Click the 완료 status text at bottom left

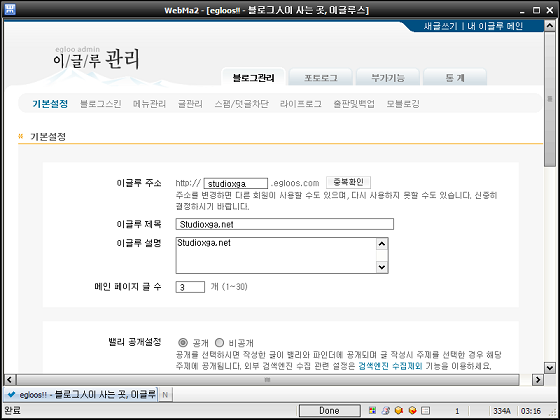pos(13,411)
